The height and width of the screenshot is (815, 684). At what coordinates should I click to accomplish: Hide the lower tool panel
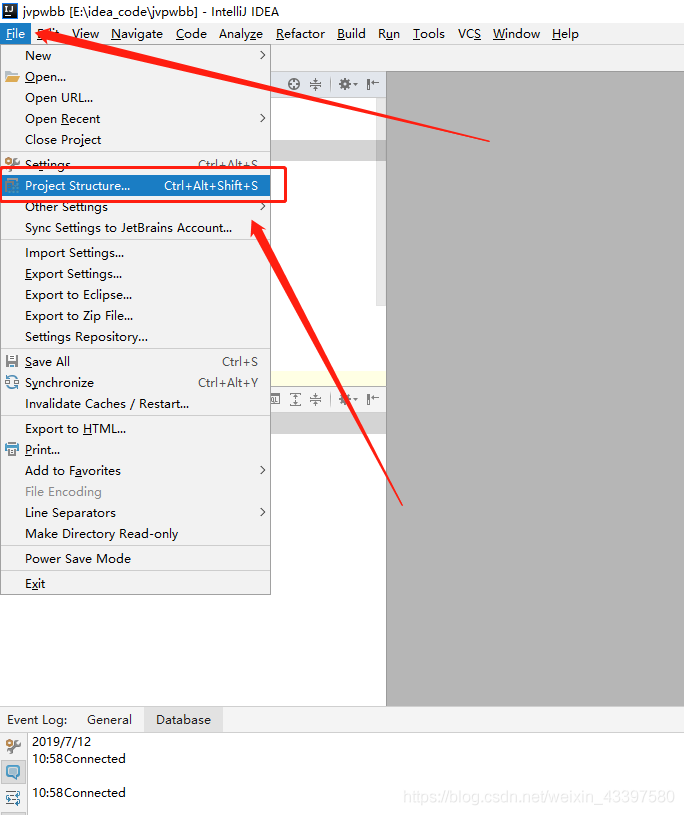click(x=373, y=399)
